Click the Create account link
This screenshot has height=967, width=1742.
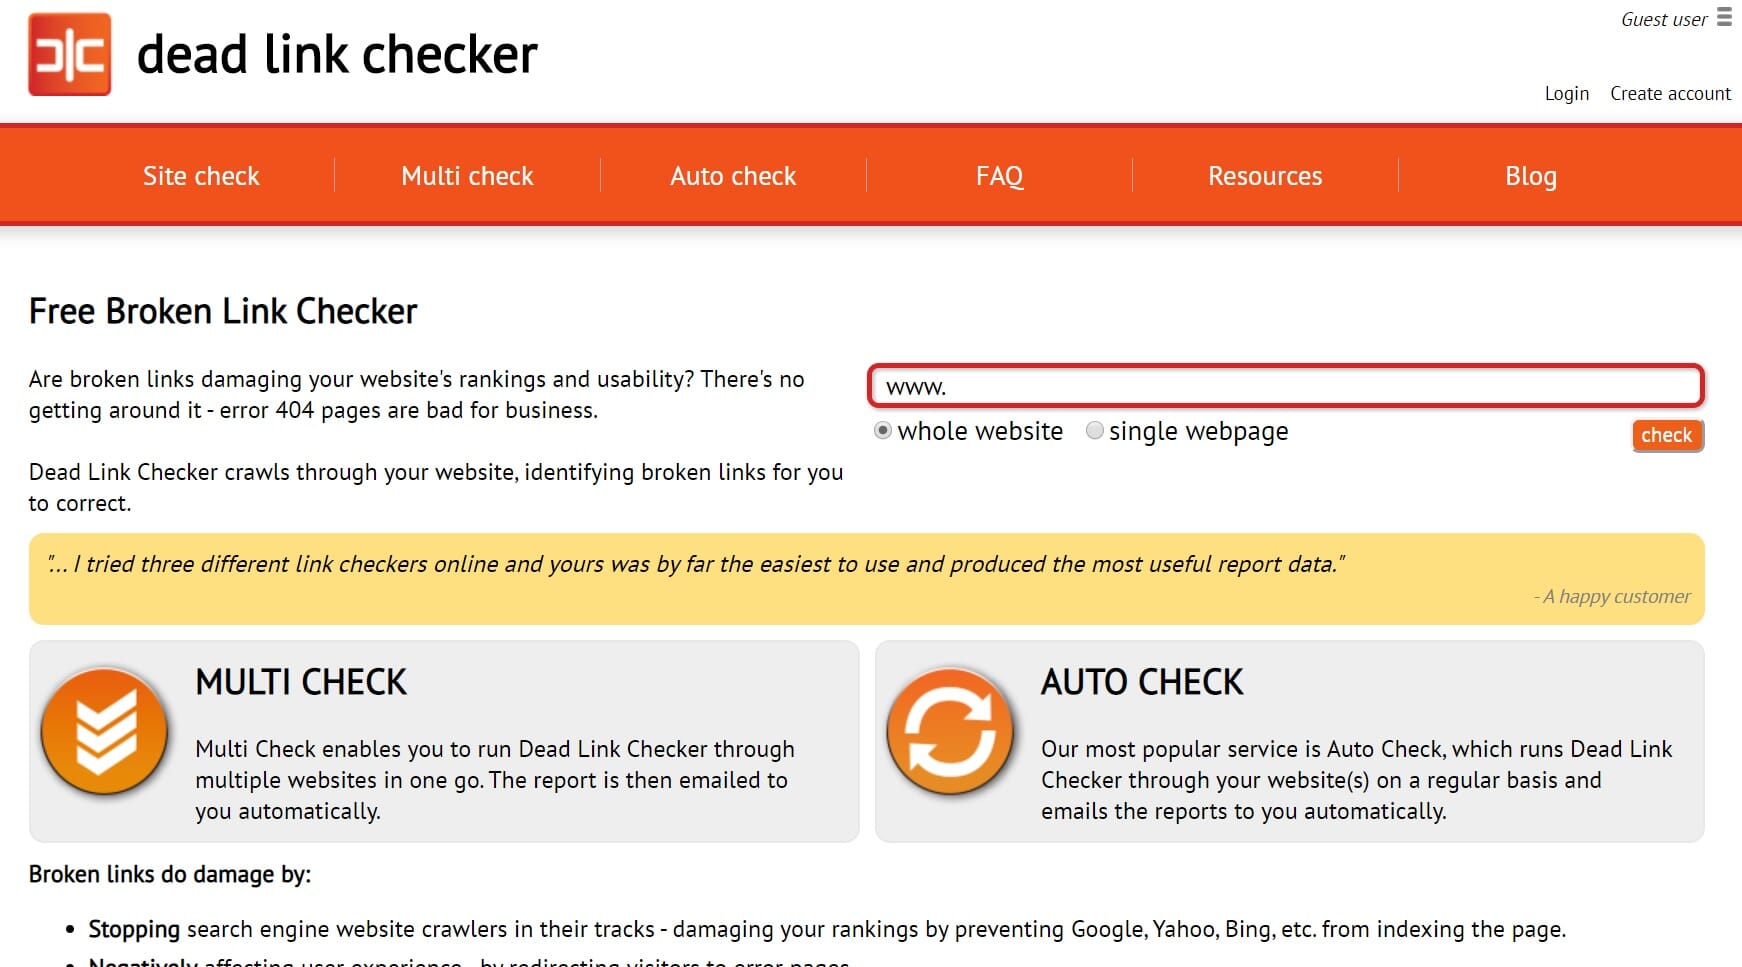(x=1670, y=93)
